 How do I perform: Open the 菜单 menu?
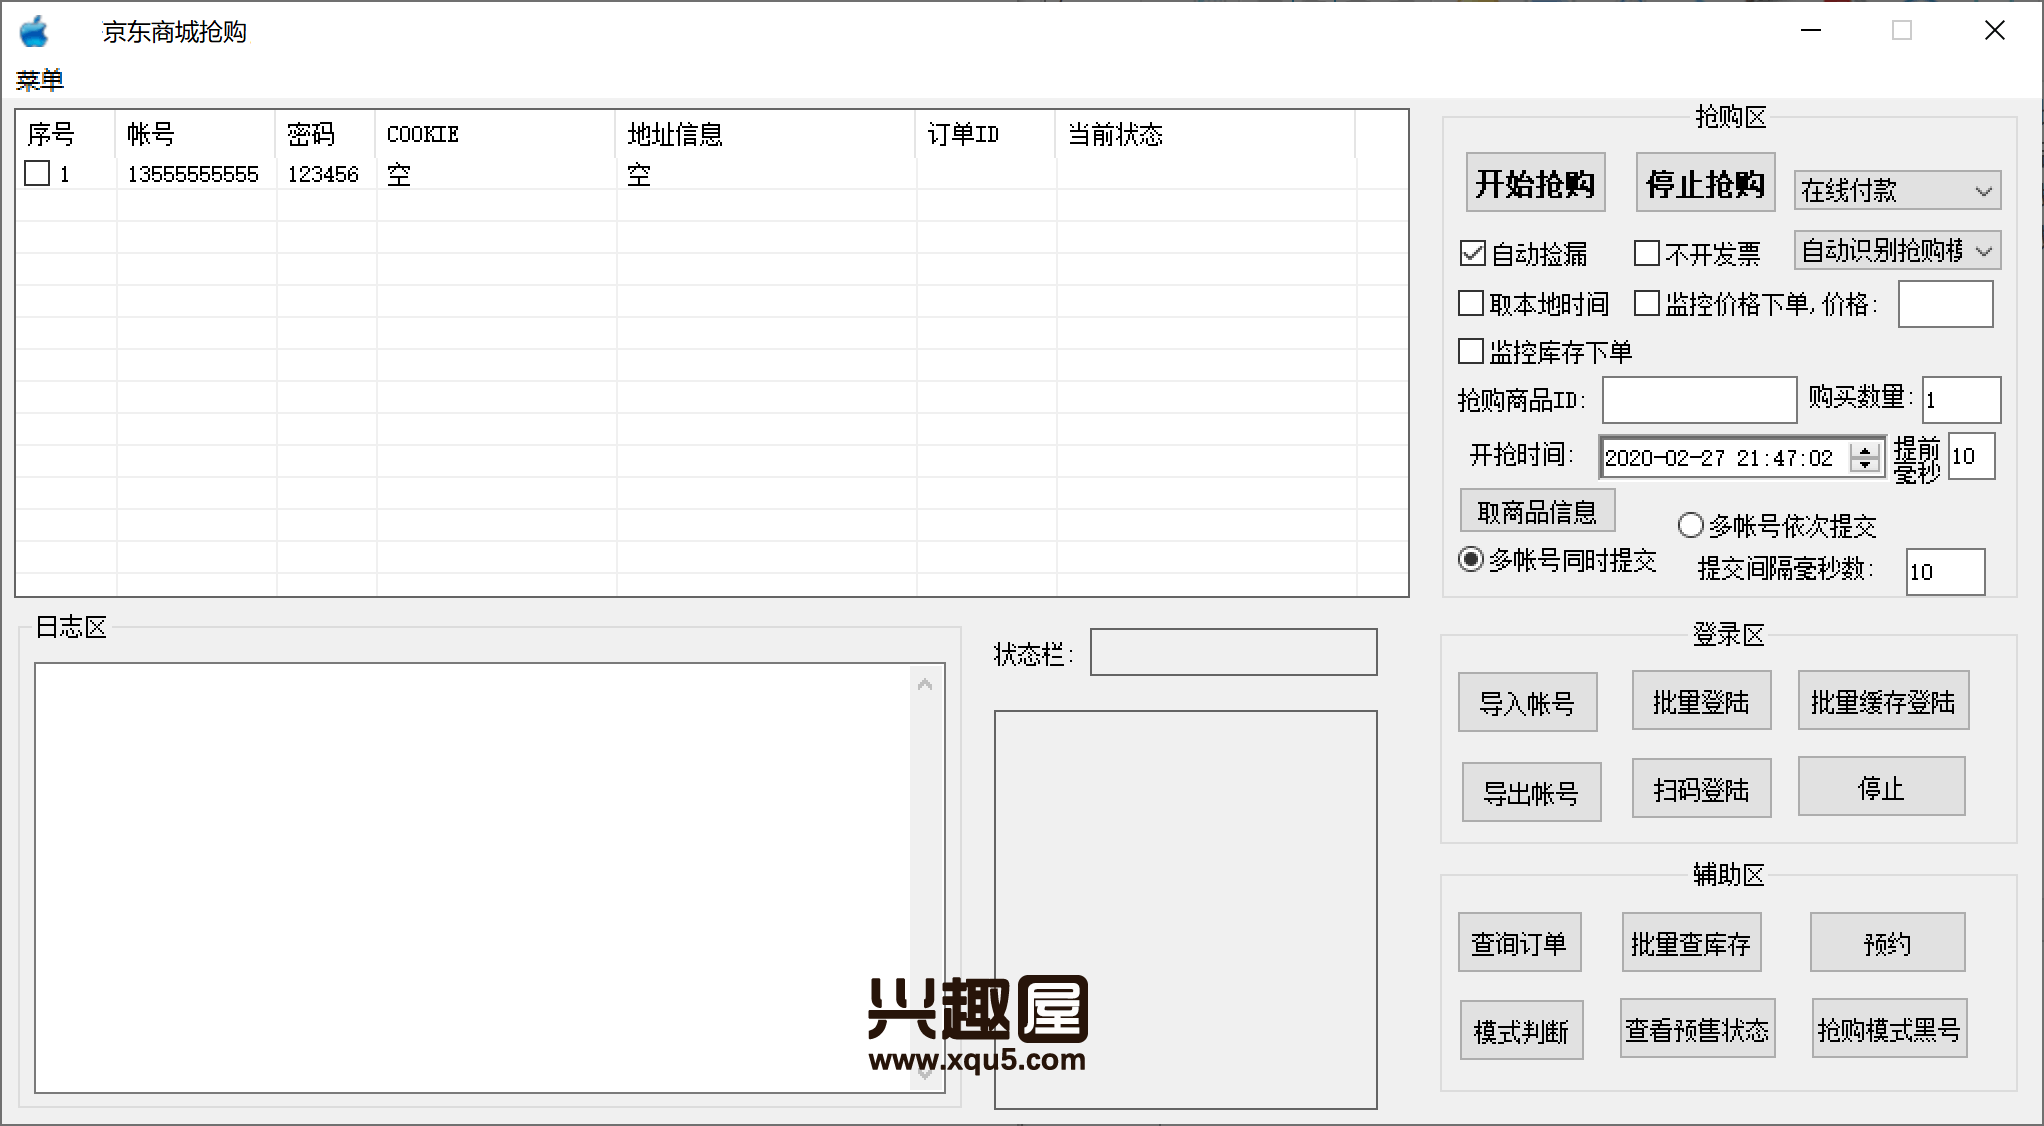point(40,80)
